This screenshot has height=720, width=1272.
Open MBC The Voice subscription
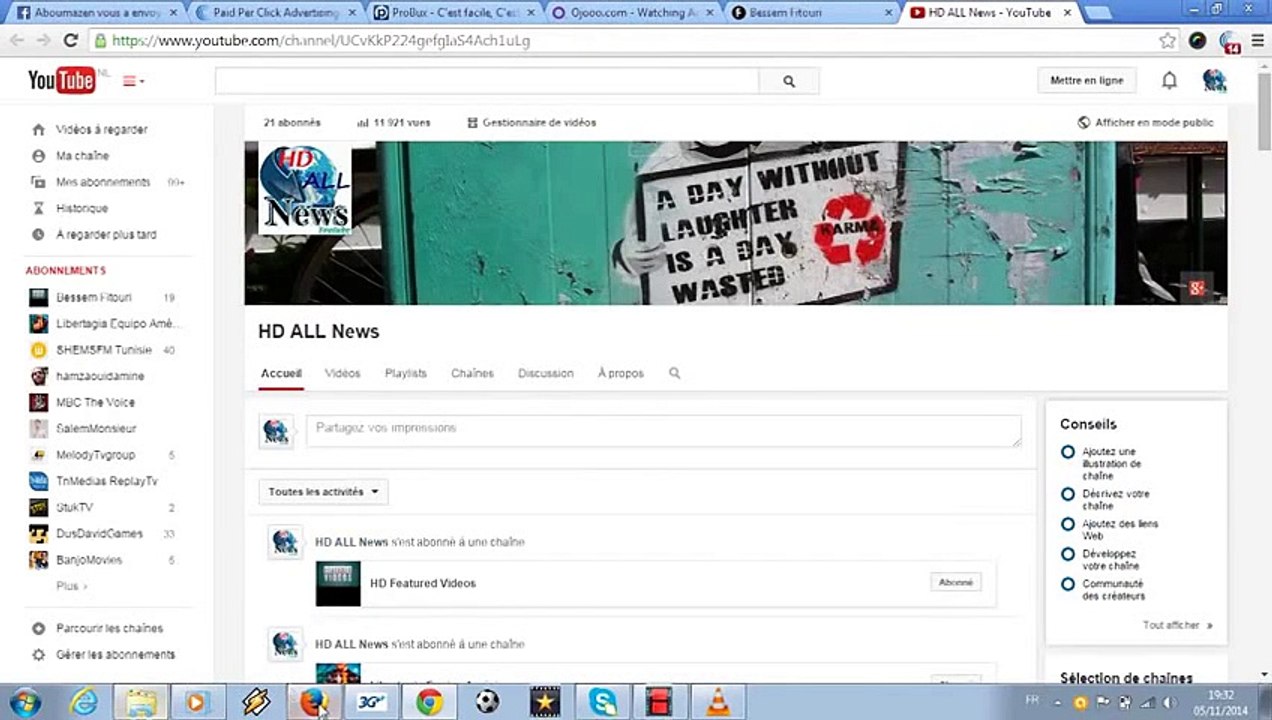[x=95, y=402]
